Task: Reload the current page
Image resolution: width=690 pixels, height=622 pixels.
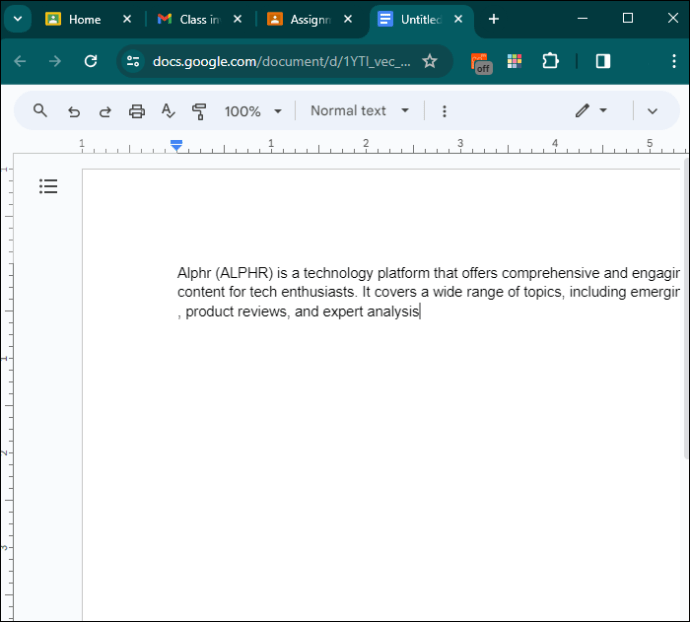Action: [91, 61]
